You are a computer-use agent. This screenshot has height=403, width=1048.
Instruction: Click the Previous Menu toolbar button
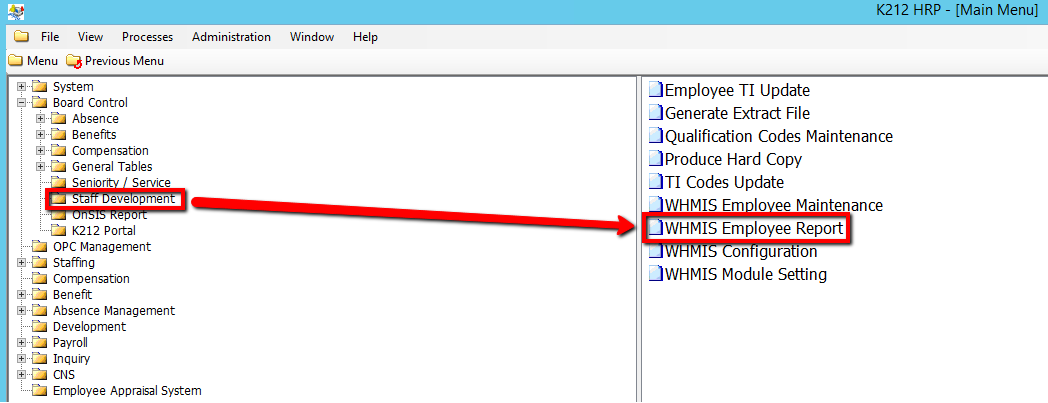click(x=115, y=61)
